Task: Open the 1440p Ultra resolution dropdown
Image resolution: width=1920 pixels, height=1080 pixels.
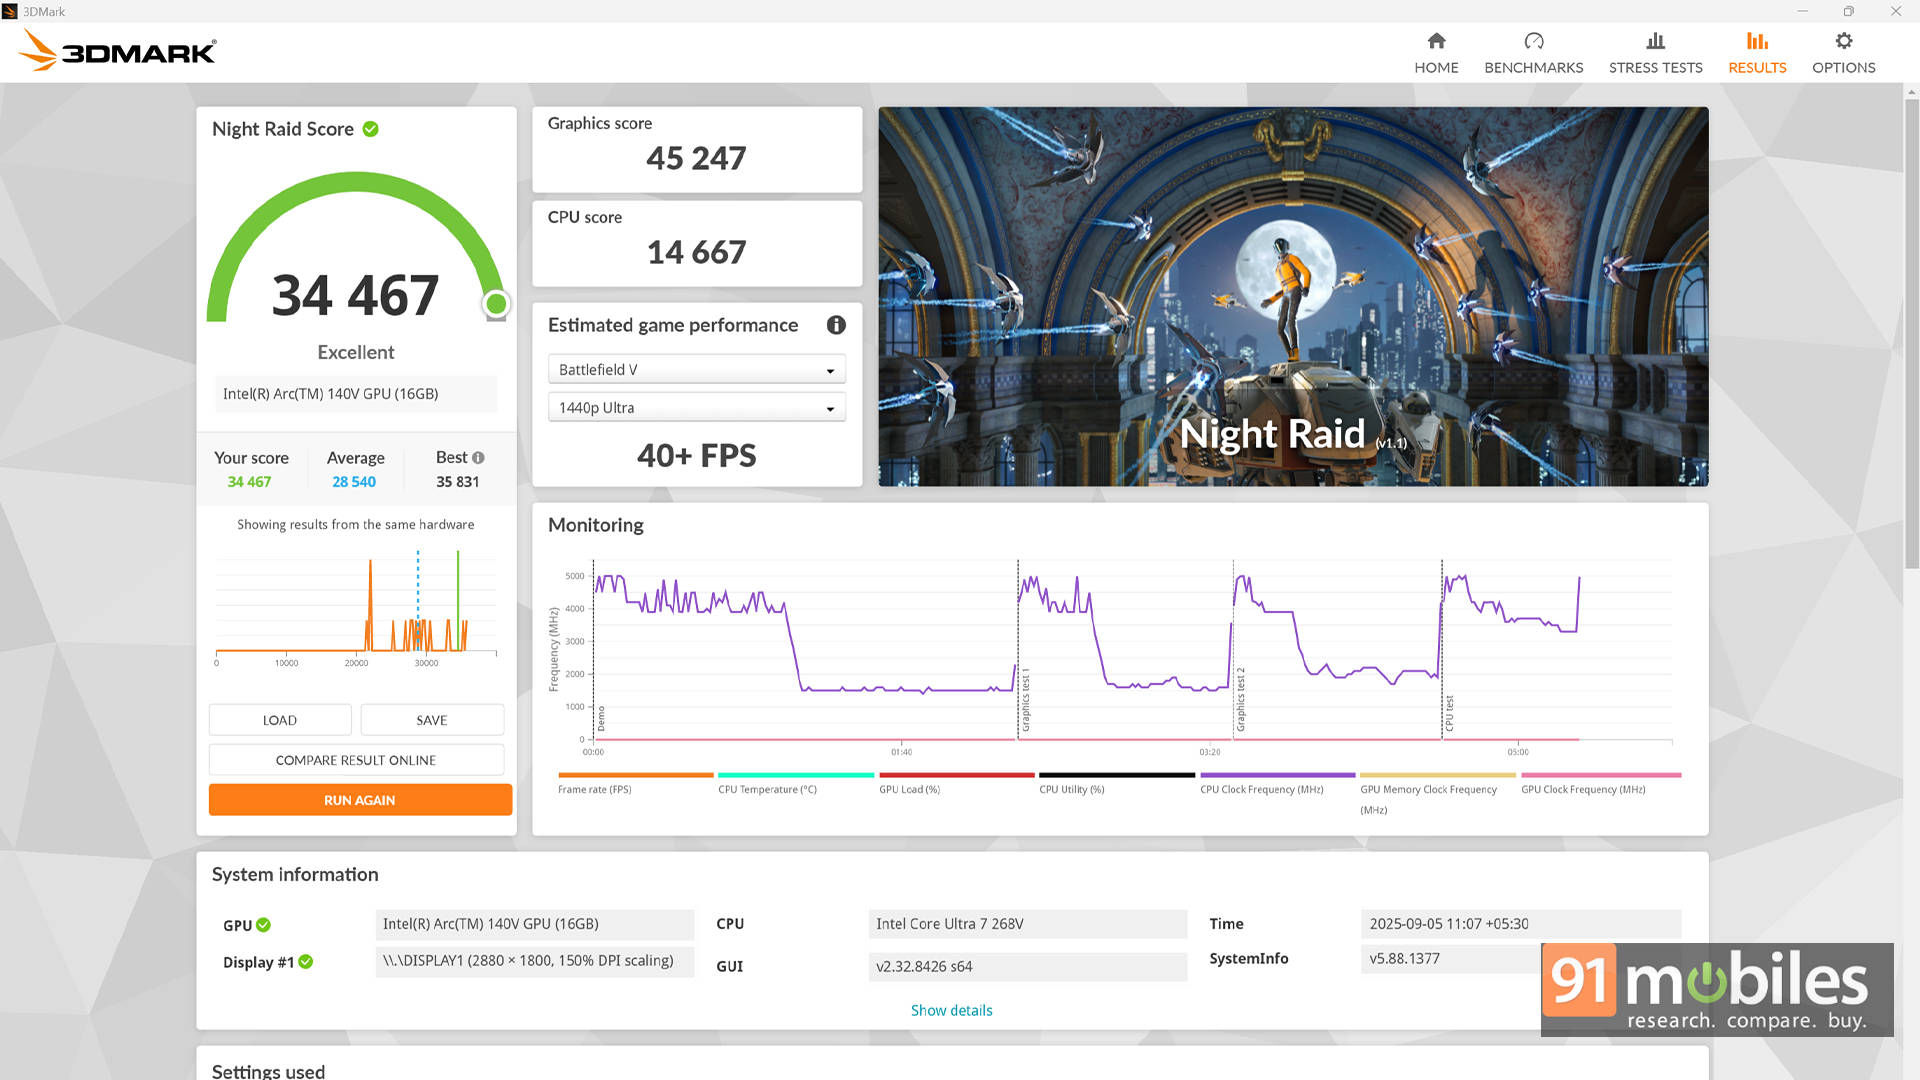Action: point(696,408)
